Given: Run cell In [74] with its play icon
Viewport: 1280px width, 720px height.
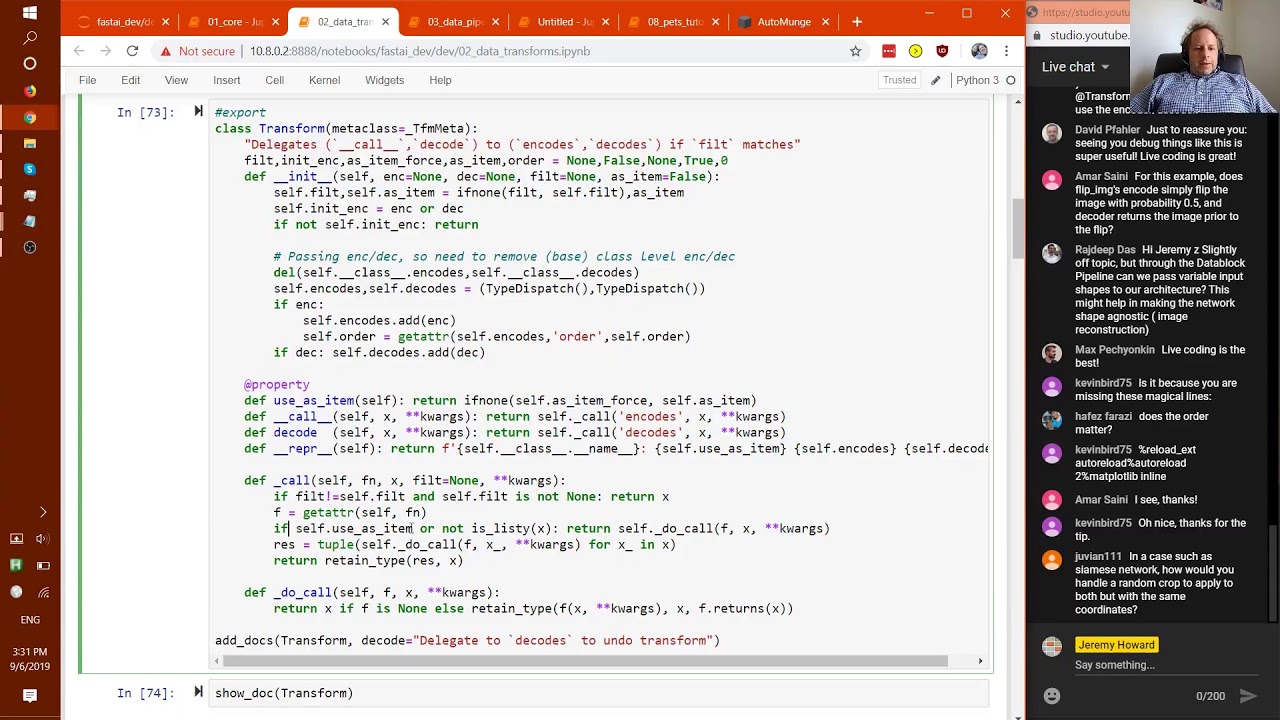Looking at the screenshot, I should pos(198,692).
